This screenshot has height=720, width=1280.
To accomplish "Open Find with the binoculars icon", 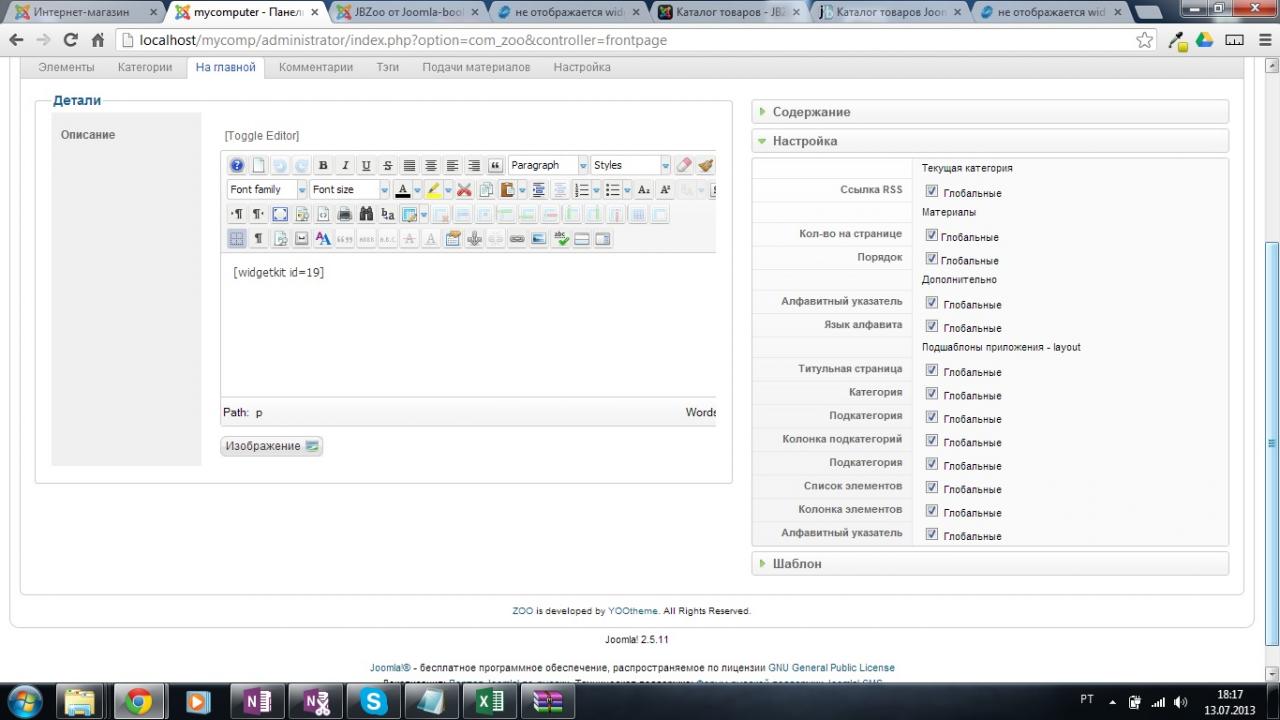I will click(366, 214).
